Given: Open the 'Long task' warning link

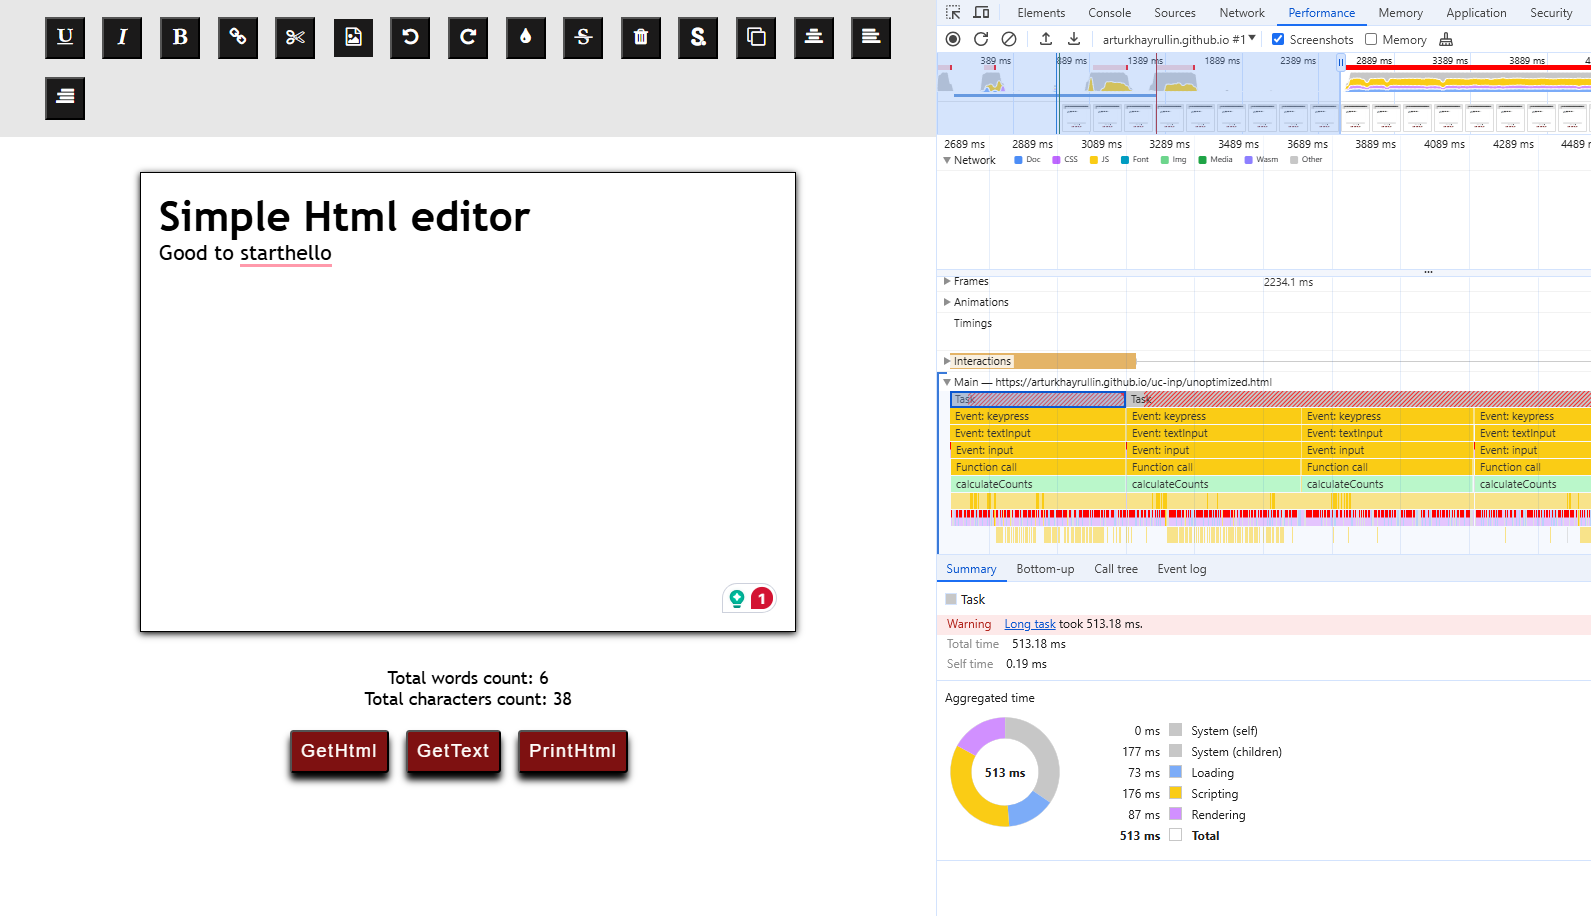Looking at the screenshot, I should coord(1030,624).
